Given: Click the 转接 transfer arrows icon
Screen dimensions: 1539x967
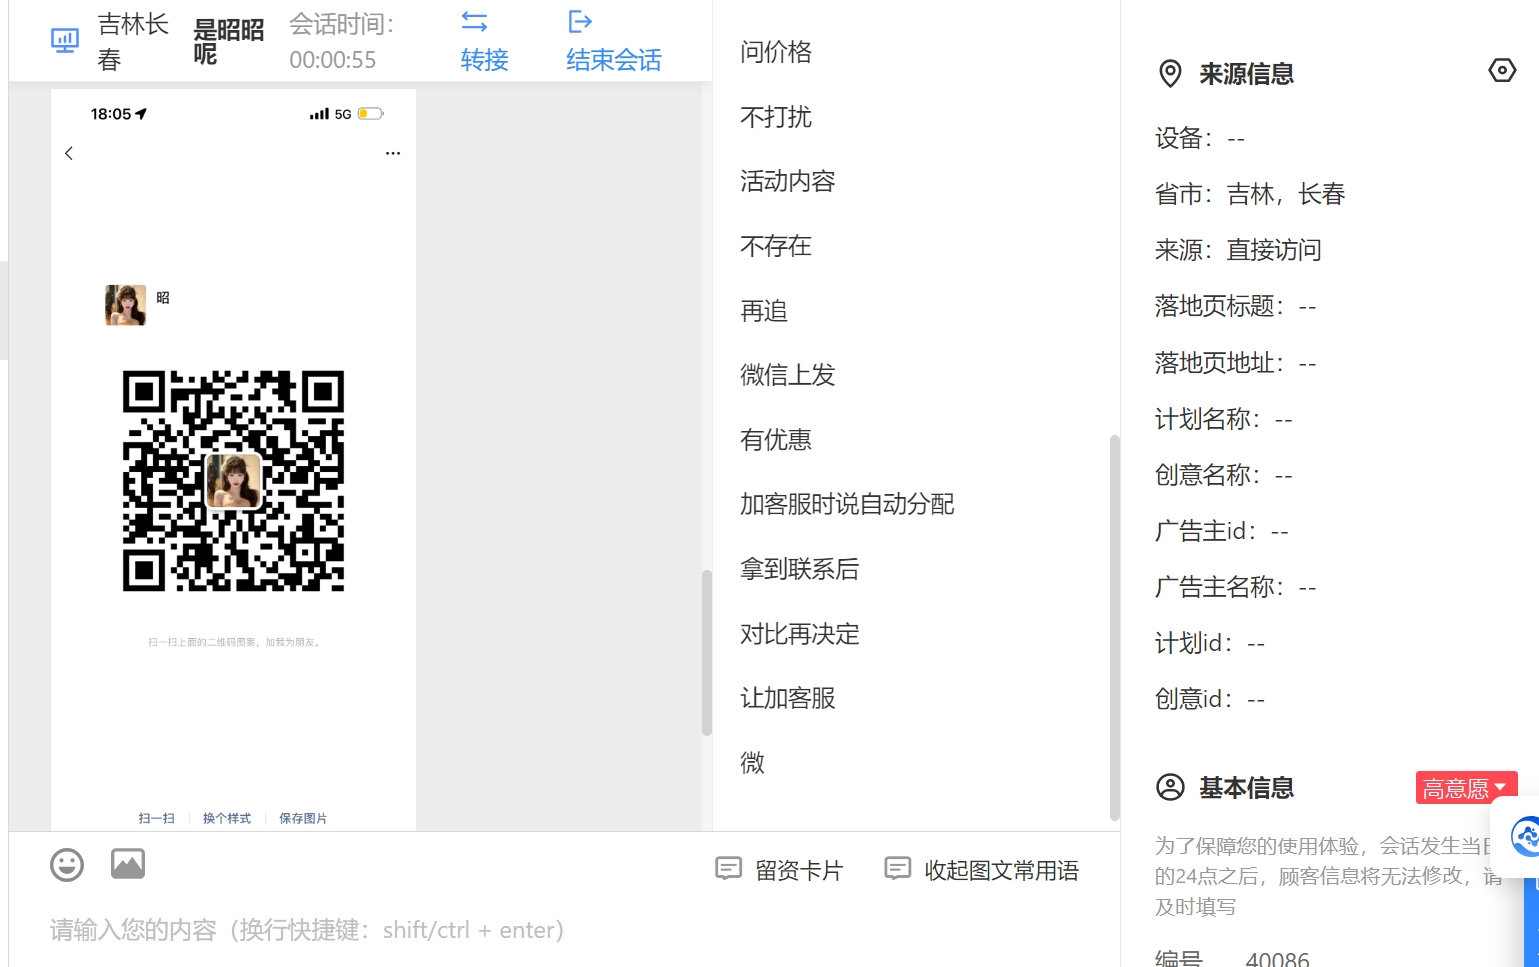Looking at the screenshot, I should (474, 21).
